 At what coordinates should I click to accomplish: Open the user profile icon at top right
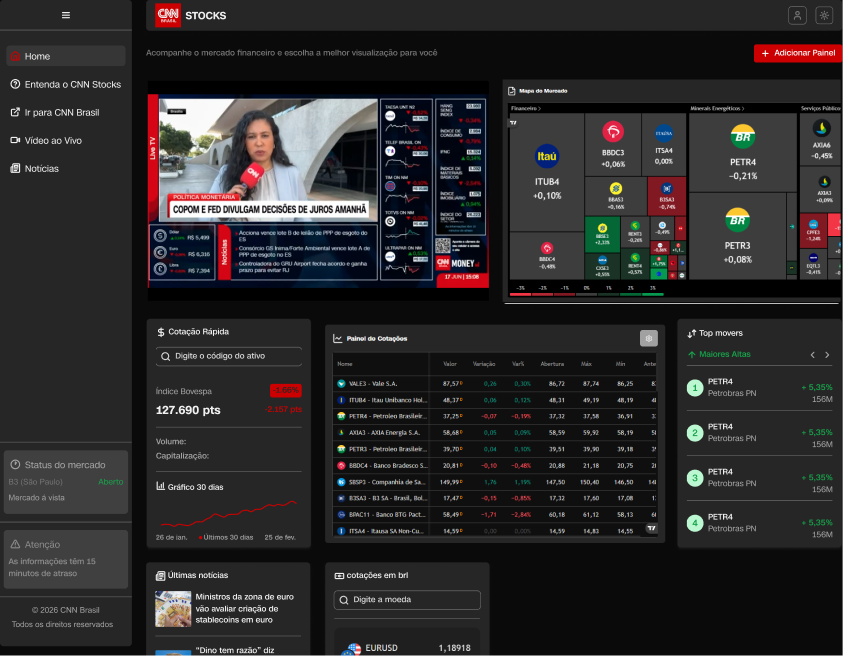797,15
